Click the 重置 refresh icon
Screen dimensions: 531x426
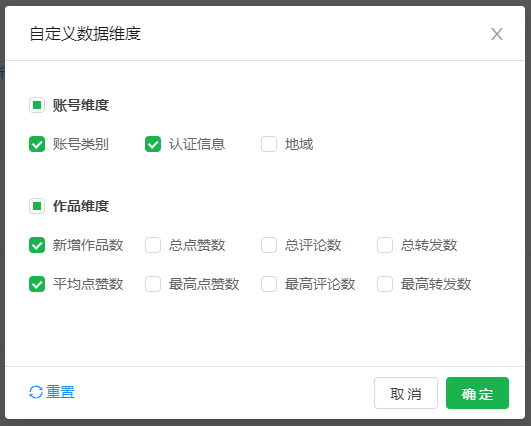(x=36, y=392)
